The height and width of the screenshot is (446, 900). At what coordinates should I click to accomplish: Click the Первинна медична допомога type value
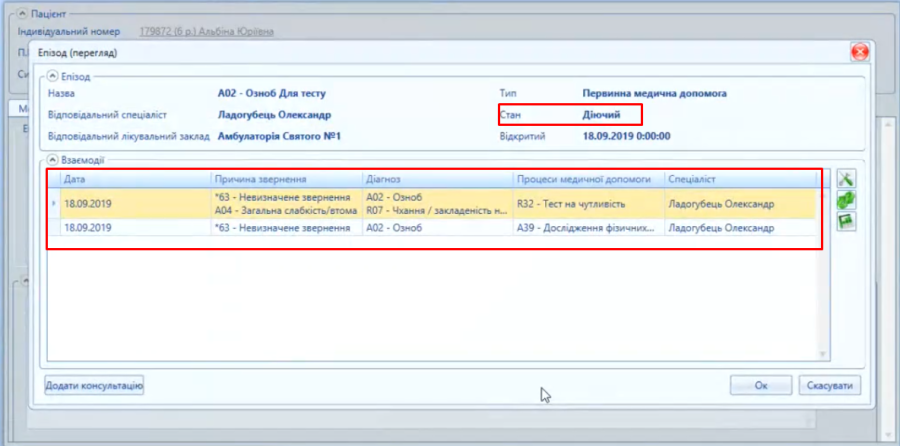(x=654, y=93)
